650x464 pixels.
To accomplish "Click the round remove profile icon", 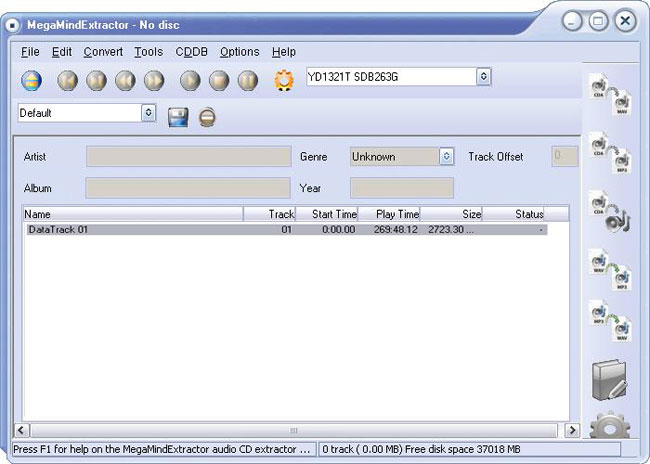I will pos(207,117).
